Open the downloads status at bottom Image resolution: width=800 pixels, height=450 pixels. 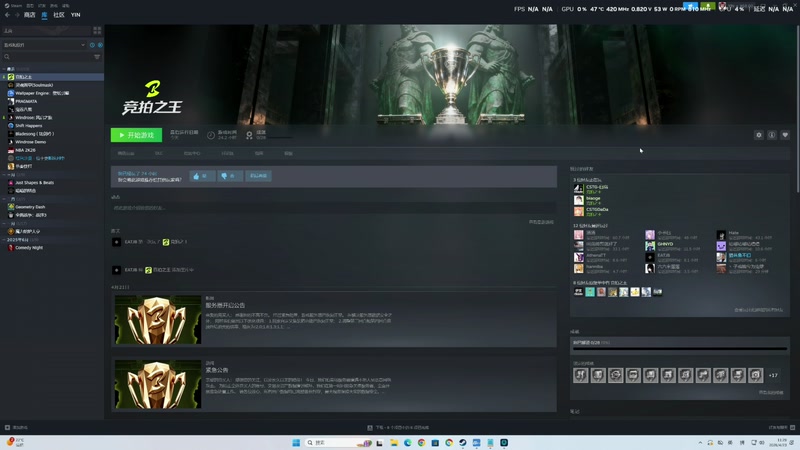[x=399, y=428]
